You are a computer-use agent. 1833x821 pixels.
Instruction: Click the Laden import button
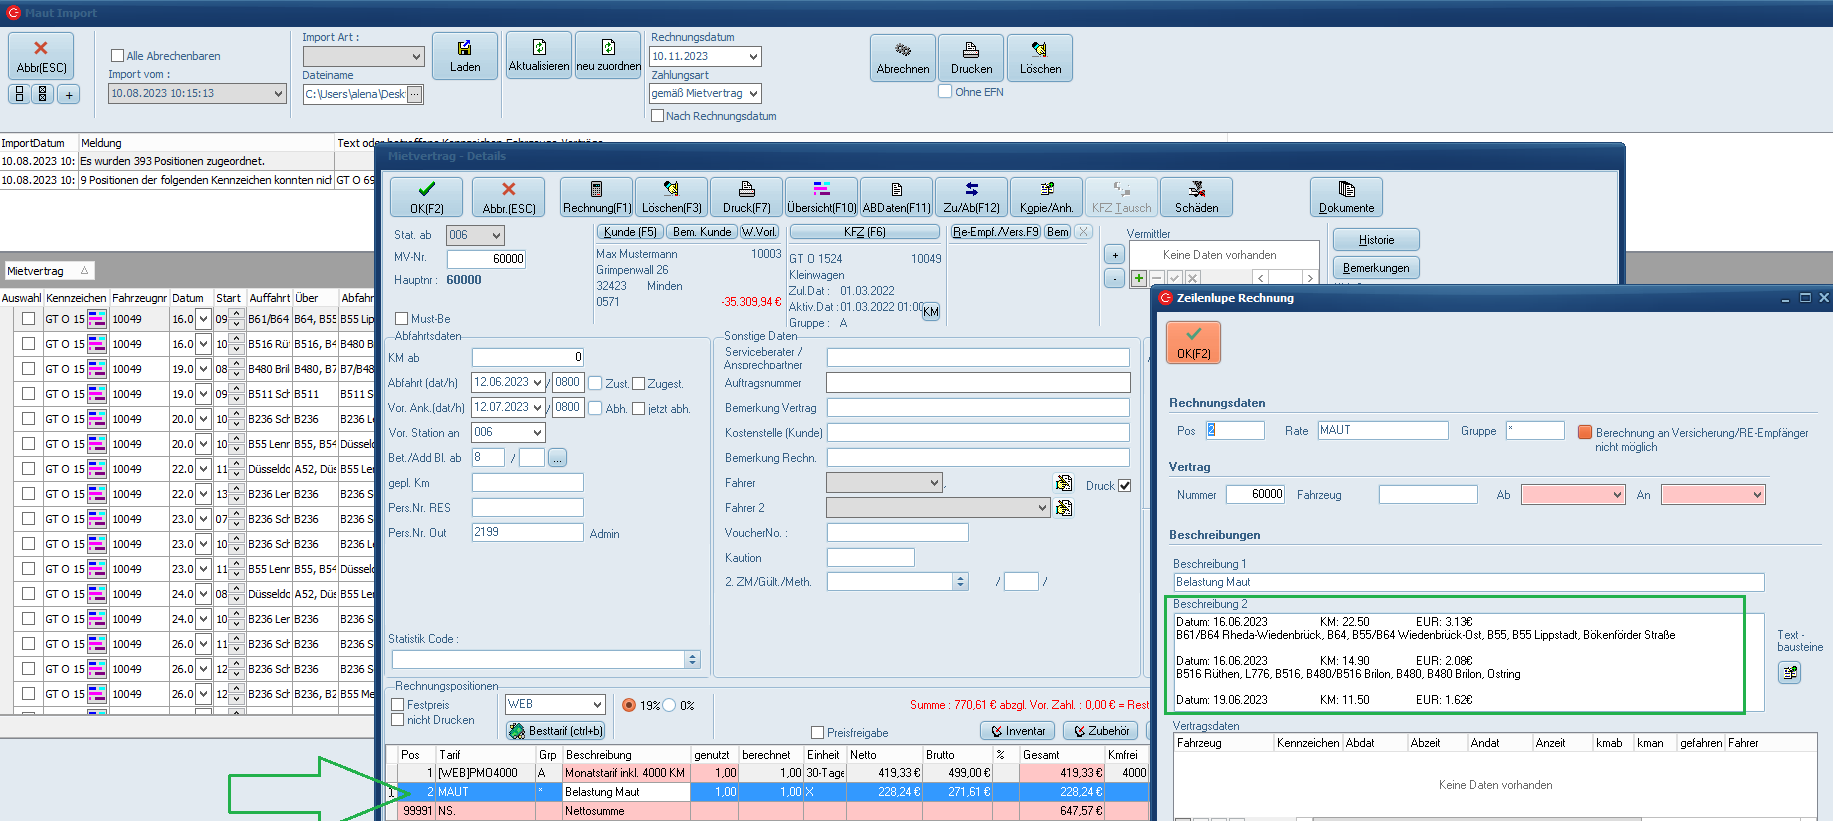click(x=464, y=56)
